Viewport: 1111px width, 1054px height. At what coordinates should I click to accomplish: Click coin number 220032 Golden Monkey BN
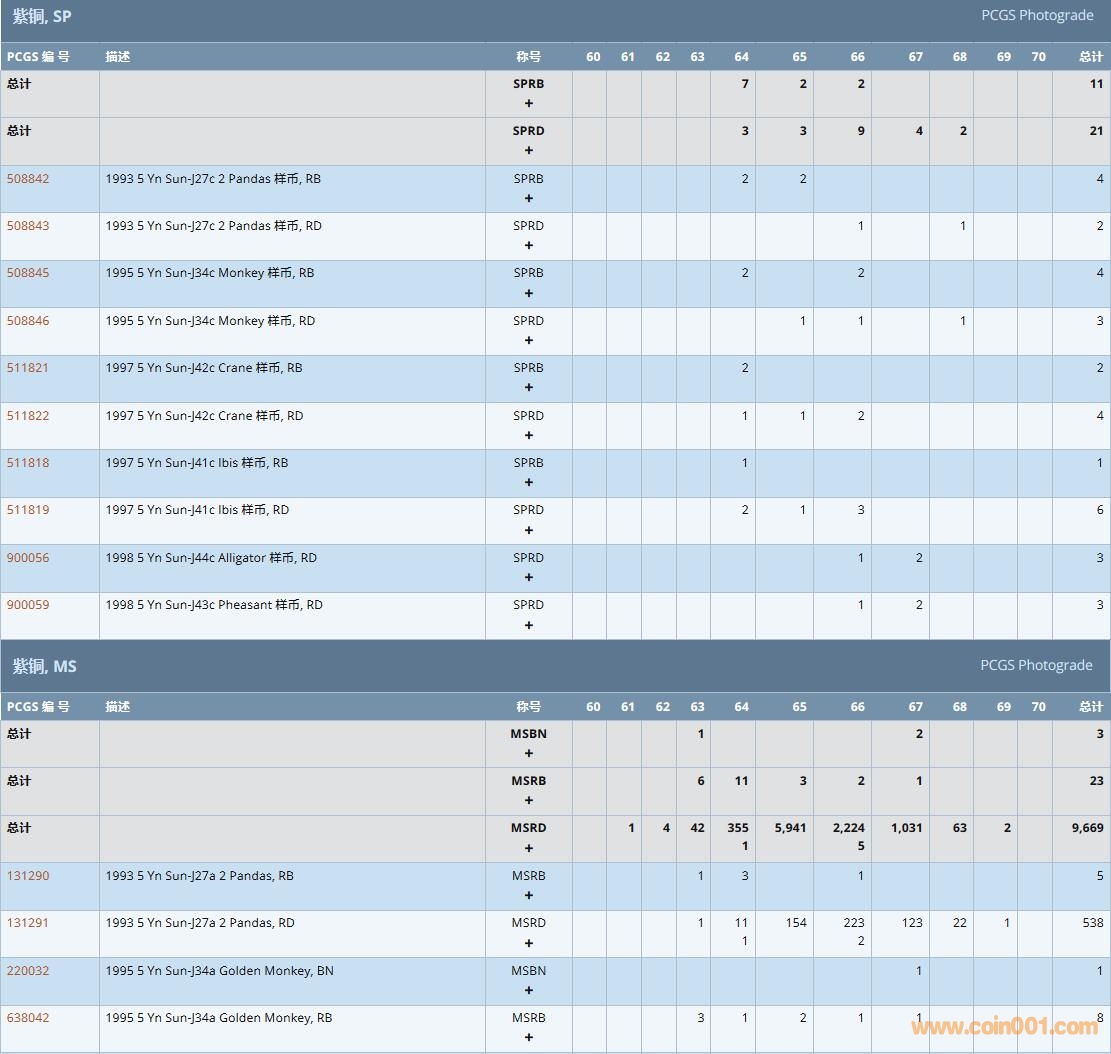pos(28,970)
